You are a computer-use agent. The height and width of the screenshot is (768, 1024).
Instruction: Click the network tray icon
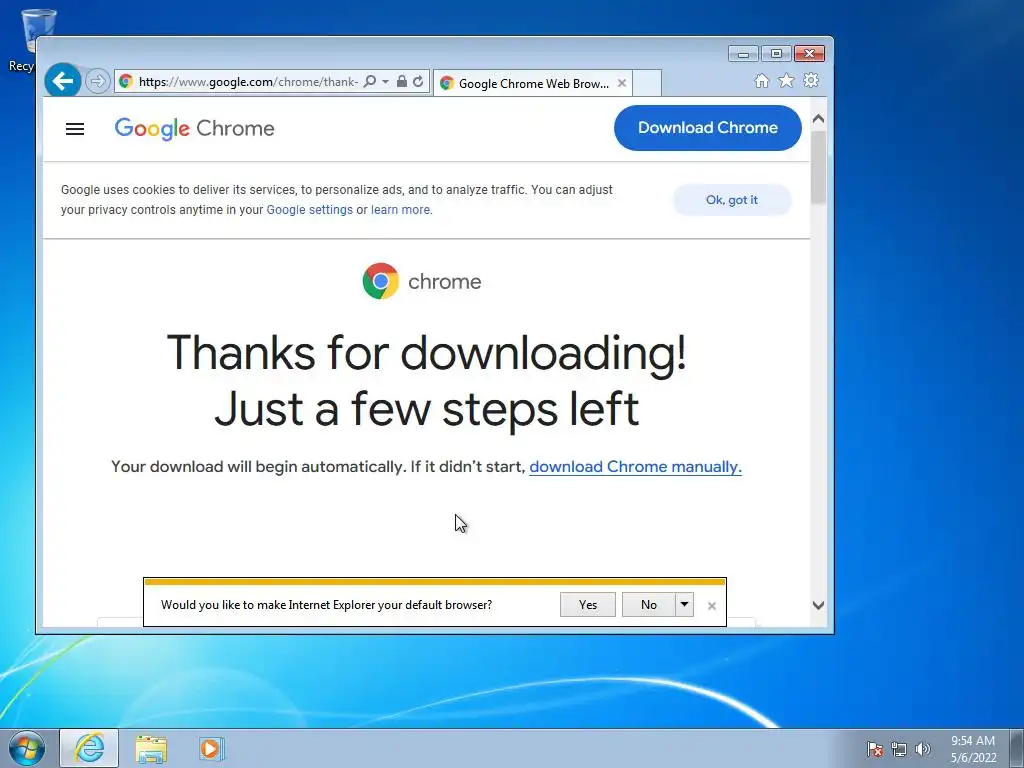point(899,749)
